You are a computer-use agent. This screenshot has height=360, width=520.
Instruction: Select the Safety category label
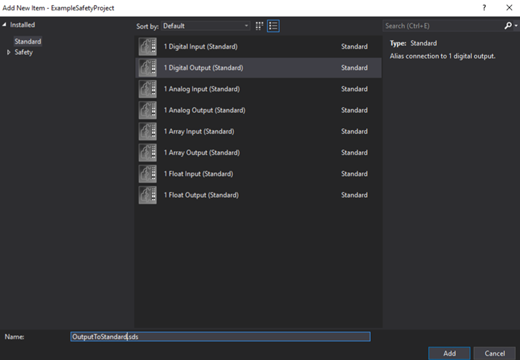(24, 52)
